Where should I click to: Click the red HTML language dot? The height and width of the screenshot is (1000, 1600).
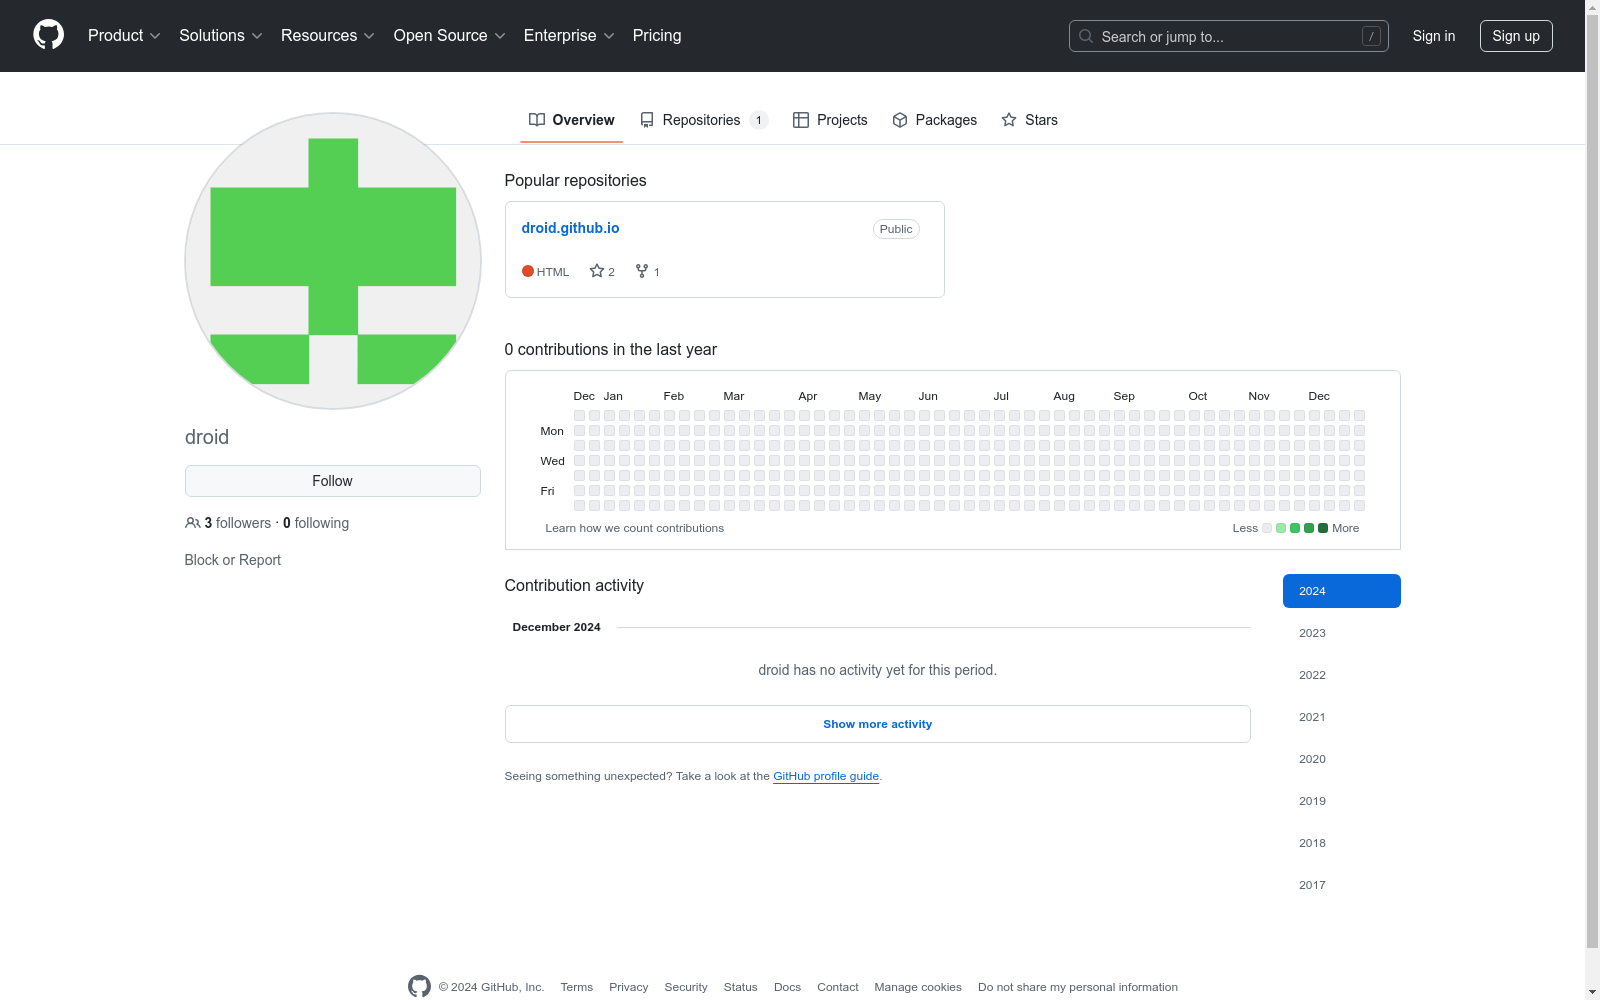pos(528,271)
